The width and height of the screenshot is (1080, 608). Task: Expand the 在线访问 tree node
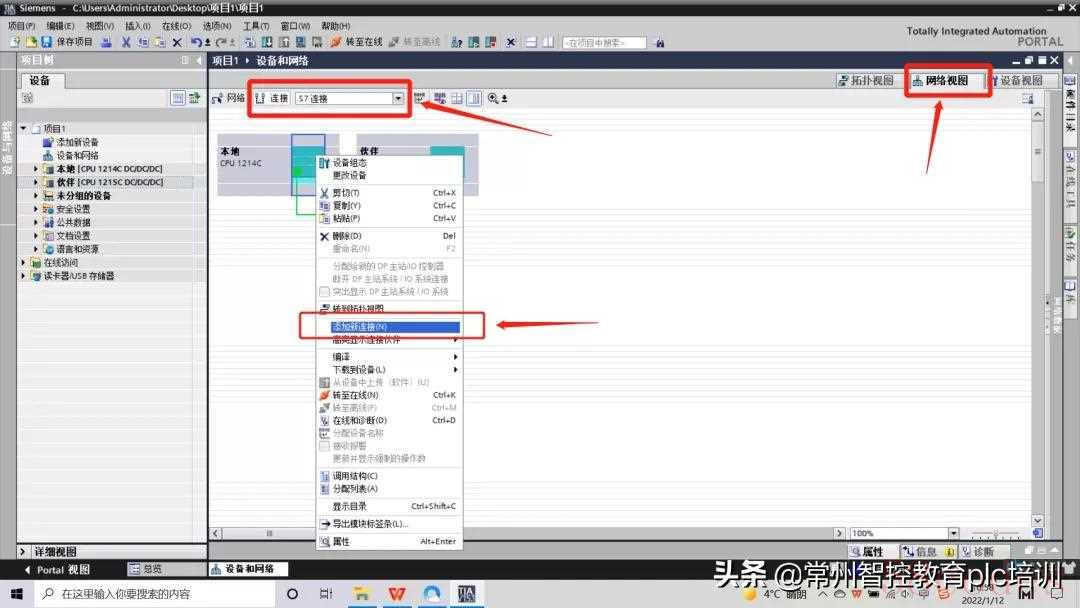pos(23,262)
